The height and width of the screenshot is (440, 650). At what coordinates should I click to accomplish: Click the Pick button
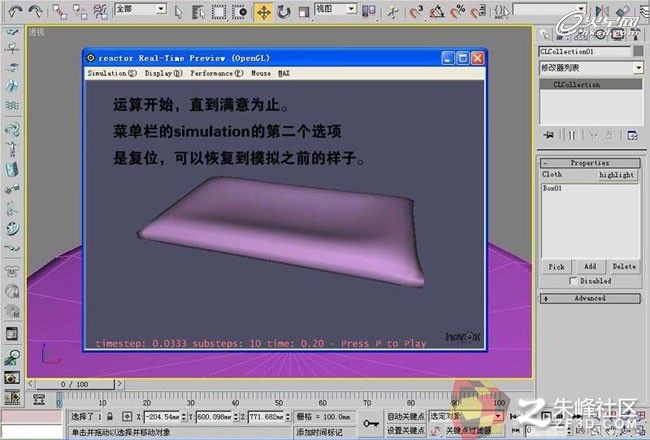[x=556, y=267]
